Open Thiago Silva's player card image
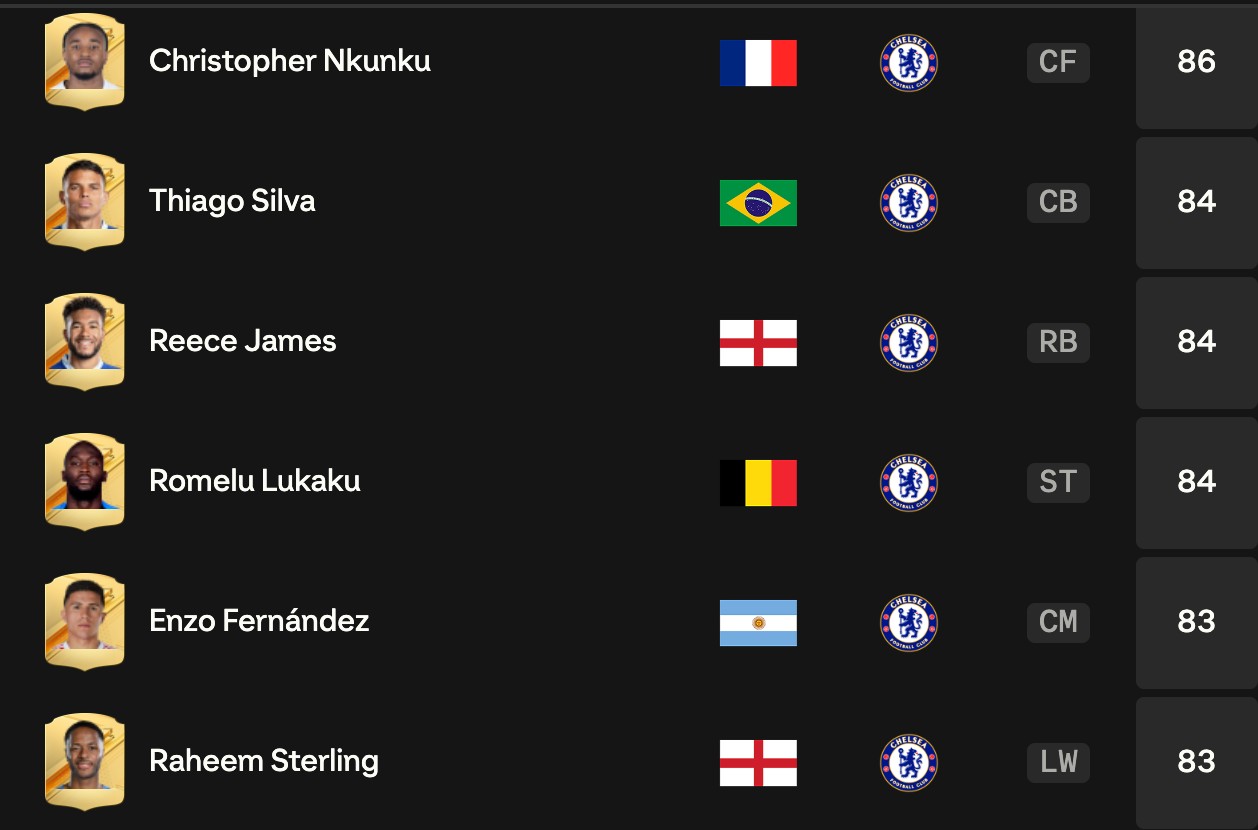Viewport: 1258px width, 830px height. tap(85, 201)
